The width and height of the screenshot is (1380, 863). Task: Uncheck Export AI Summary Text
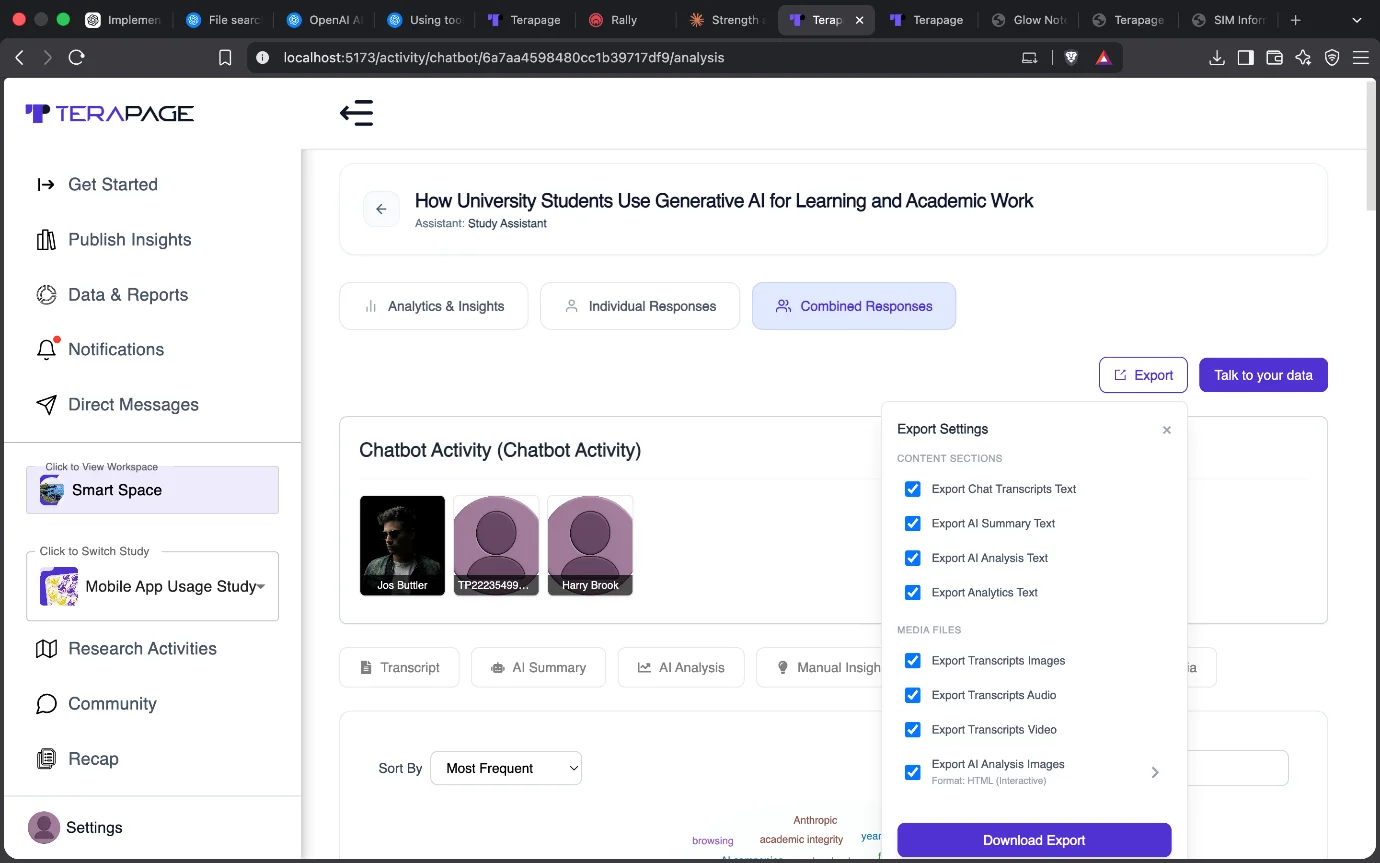(912, 523)
